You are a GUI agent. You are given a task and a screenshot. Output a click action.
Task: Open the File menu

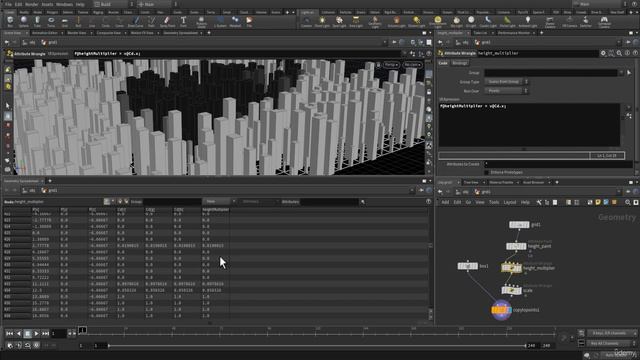(8, 4)
